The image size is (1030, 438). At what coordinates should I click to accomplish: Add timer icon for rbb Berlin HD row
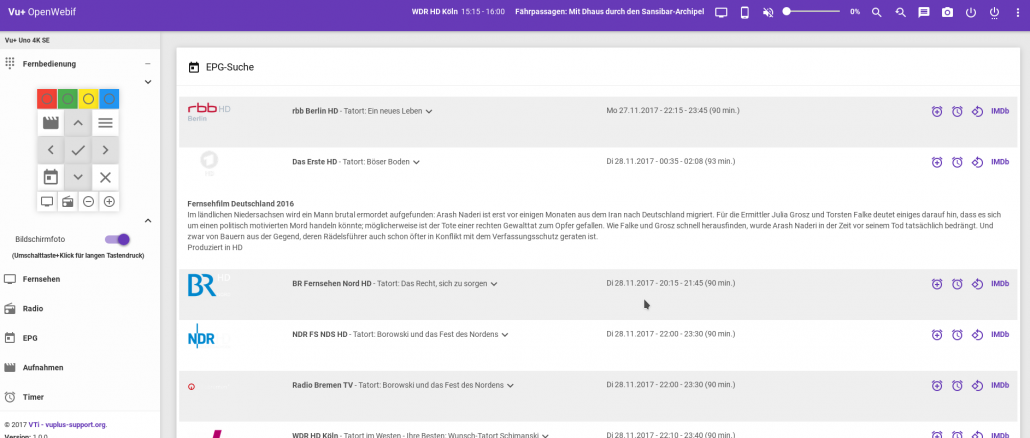point(937,112)
